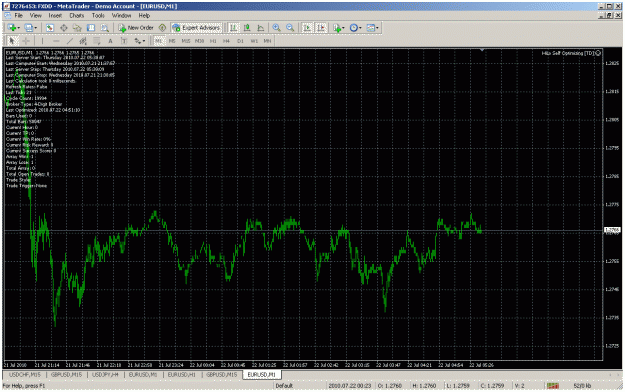Click the connection status bars icon
Image resolution: width=625 pixels, height=392 pixels.
(552, 386)
